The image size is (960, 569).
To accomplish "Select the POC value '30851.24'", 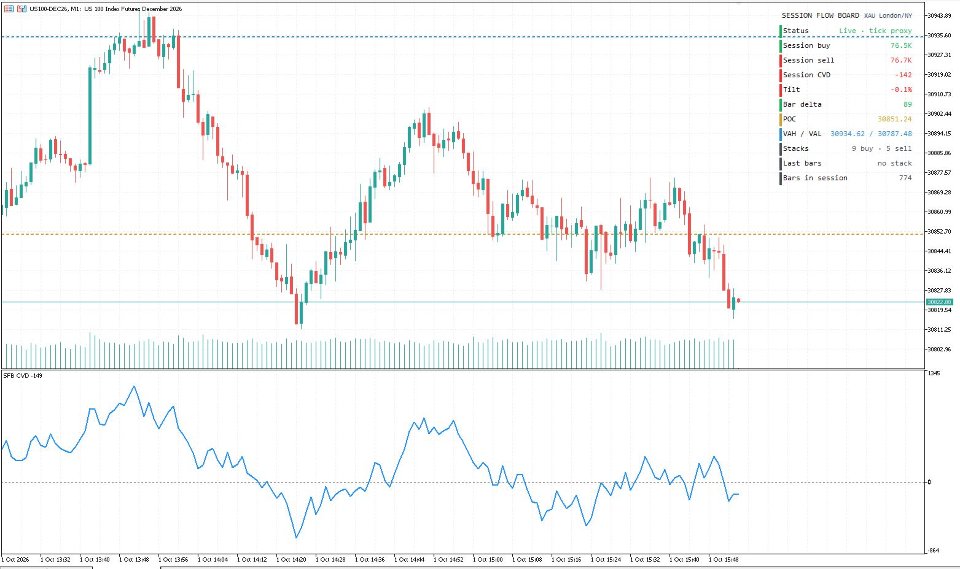I will (x=894, y=119).
